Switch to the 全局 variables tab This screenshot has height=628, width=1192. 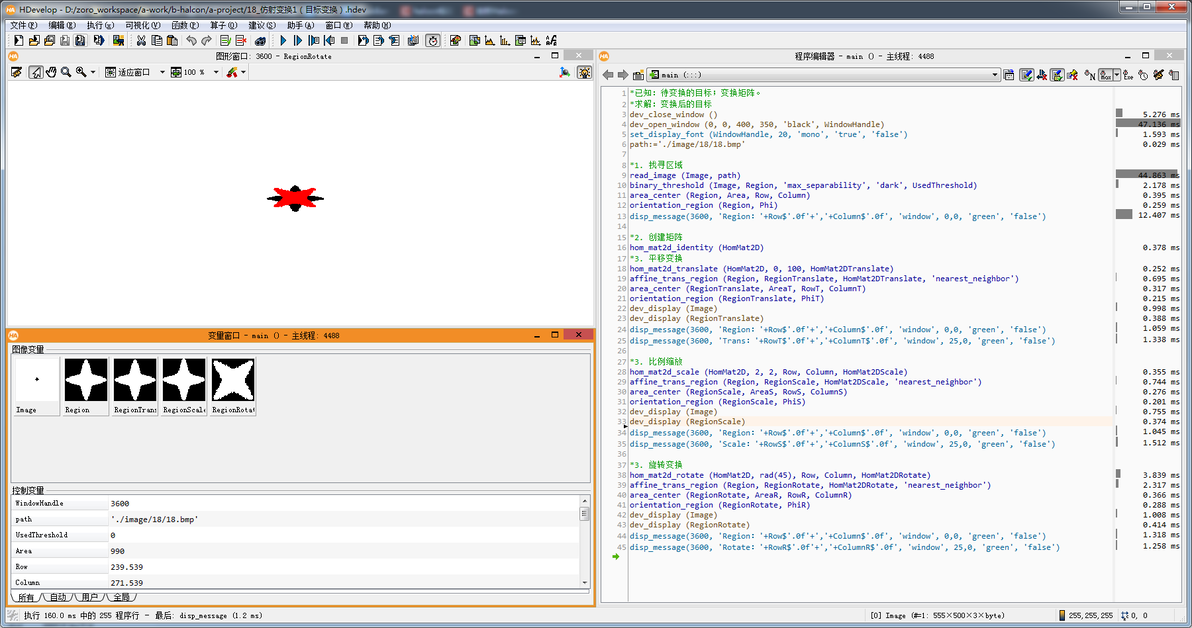tap(121, 597)
